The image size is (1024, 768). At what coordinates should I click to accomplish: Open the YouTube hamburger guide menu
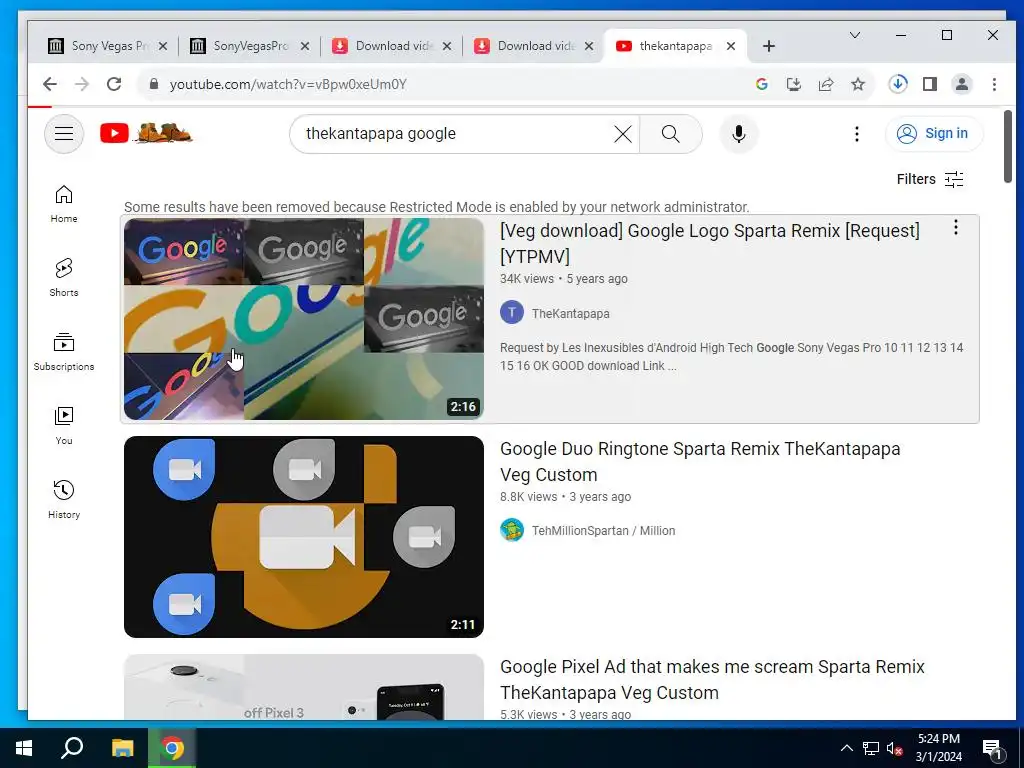coord(64,134)
